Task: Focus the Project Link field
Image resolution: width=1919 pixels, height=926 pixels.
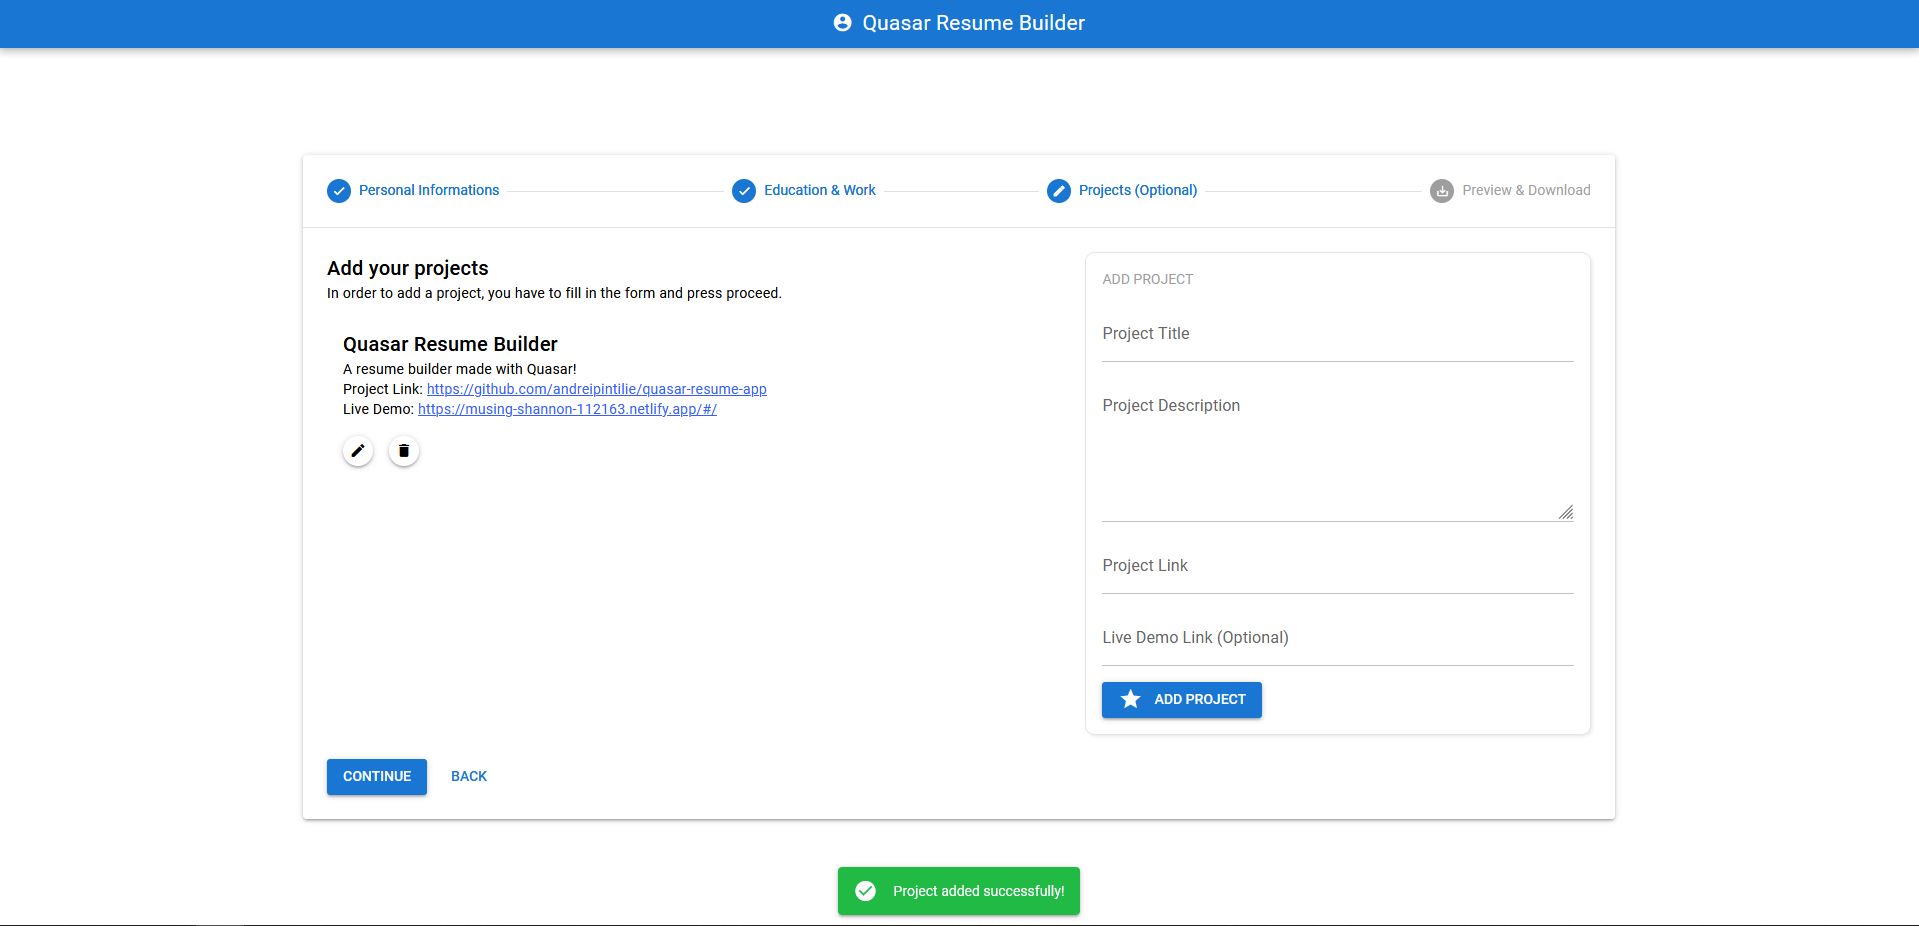Action: click(1338, 566)
